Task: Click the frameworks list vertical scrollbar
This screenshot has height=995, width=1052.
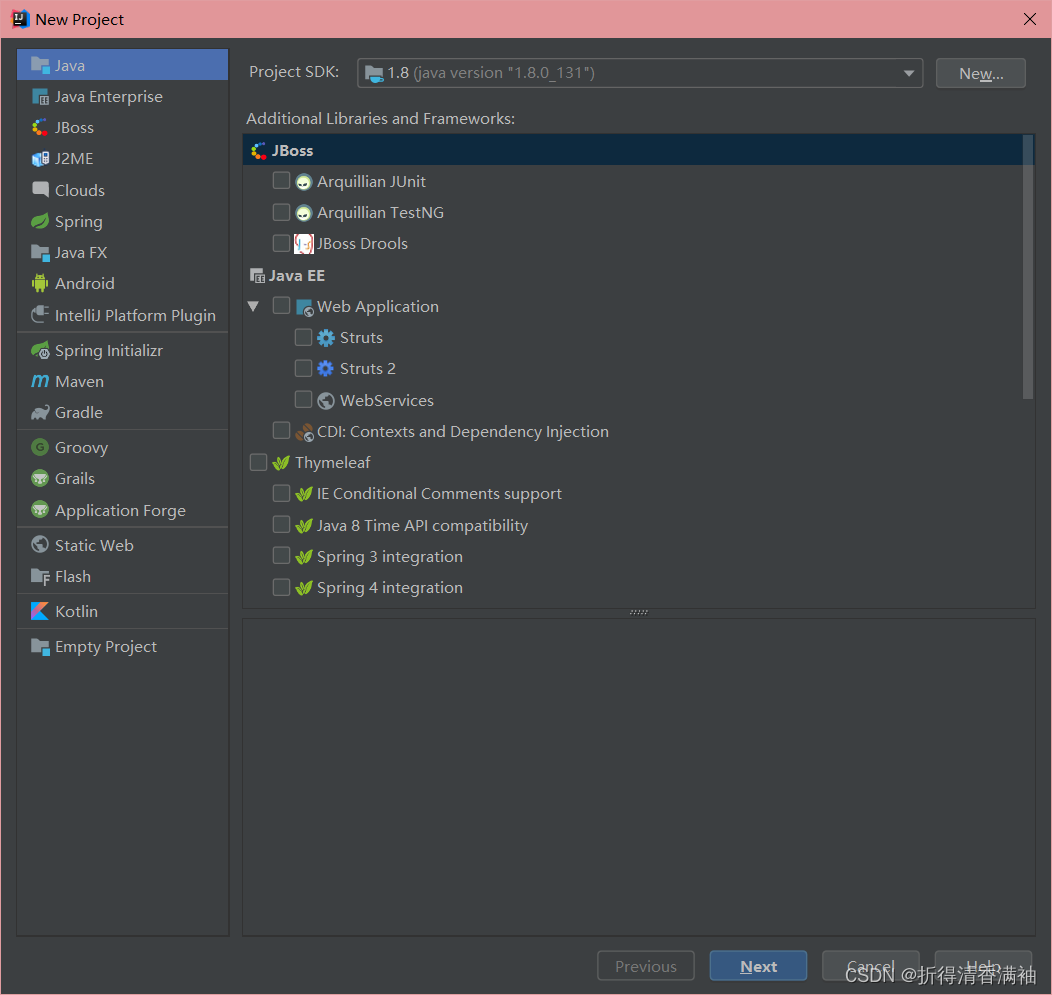Action: pyautogui.click(x=1027, y=267)
